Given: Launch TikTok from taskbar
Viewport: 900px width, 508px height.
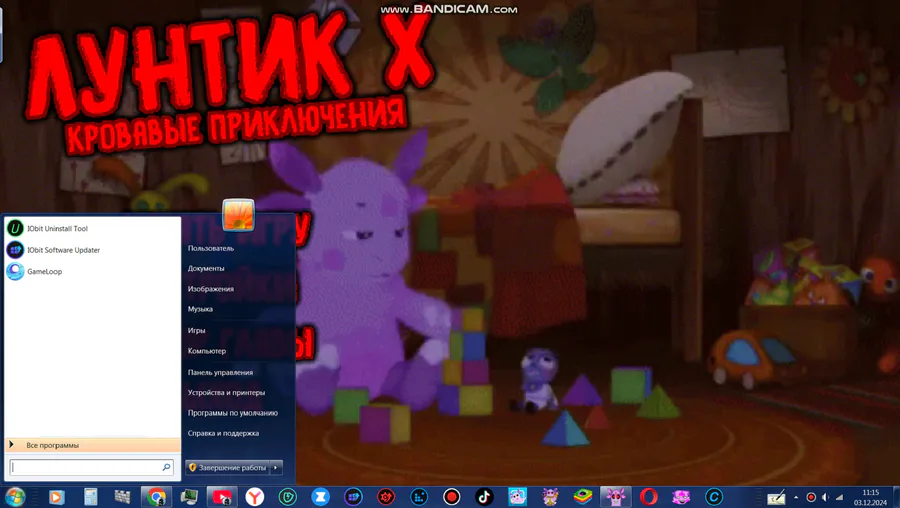Looking at the screenshot, I should click(484, 497).
